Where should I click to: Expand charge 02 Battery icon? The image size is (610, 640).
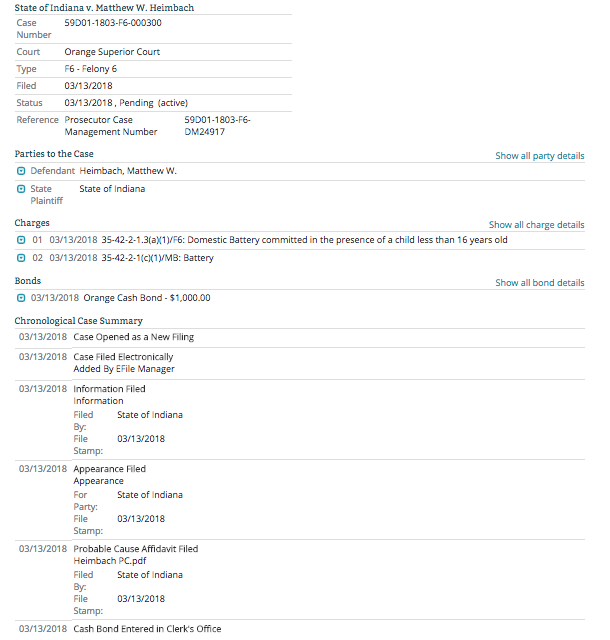point(21,258)
